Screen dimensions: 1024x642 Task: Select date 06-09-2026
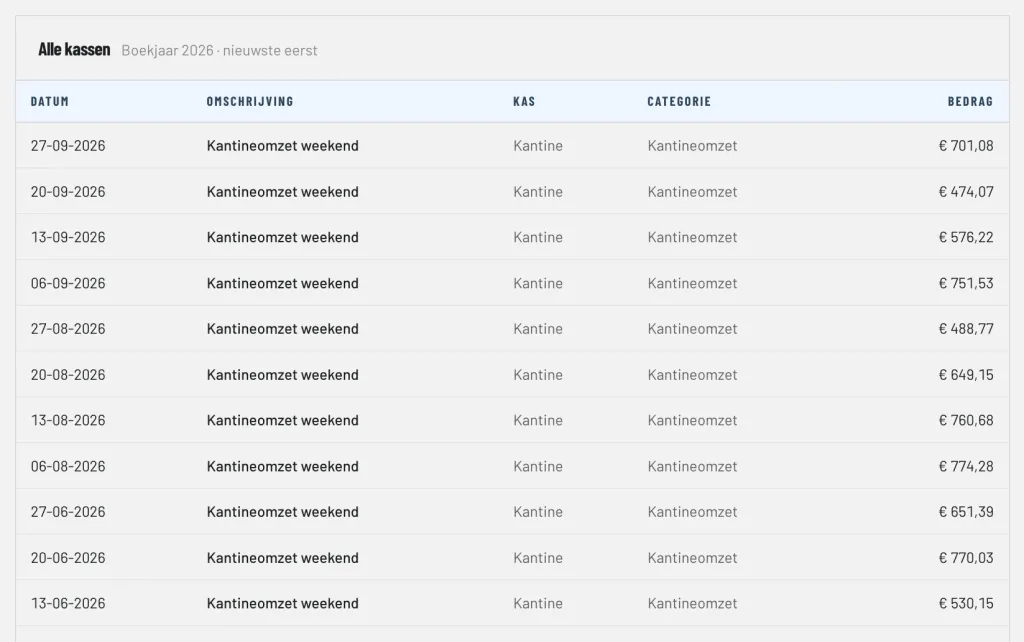68,283
